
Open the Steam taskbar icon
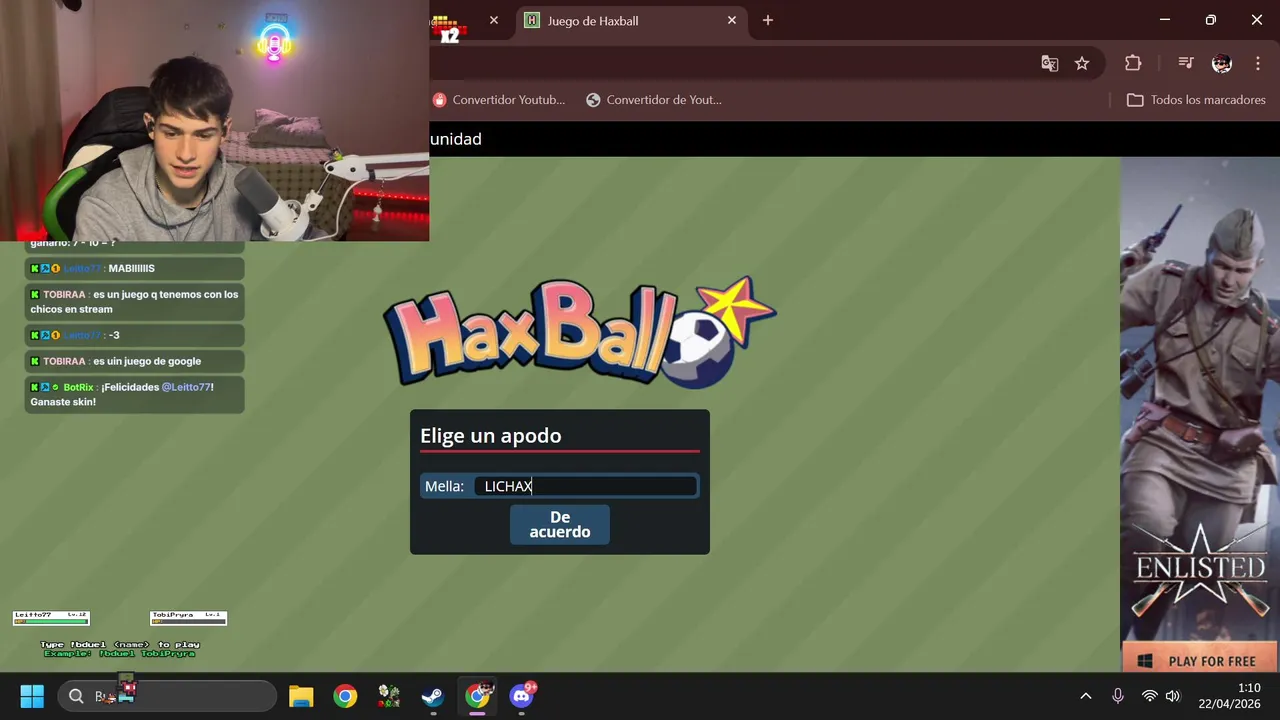point(433,696)
